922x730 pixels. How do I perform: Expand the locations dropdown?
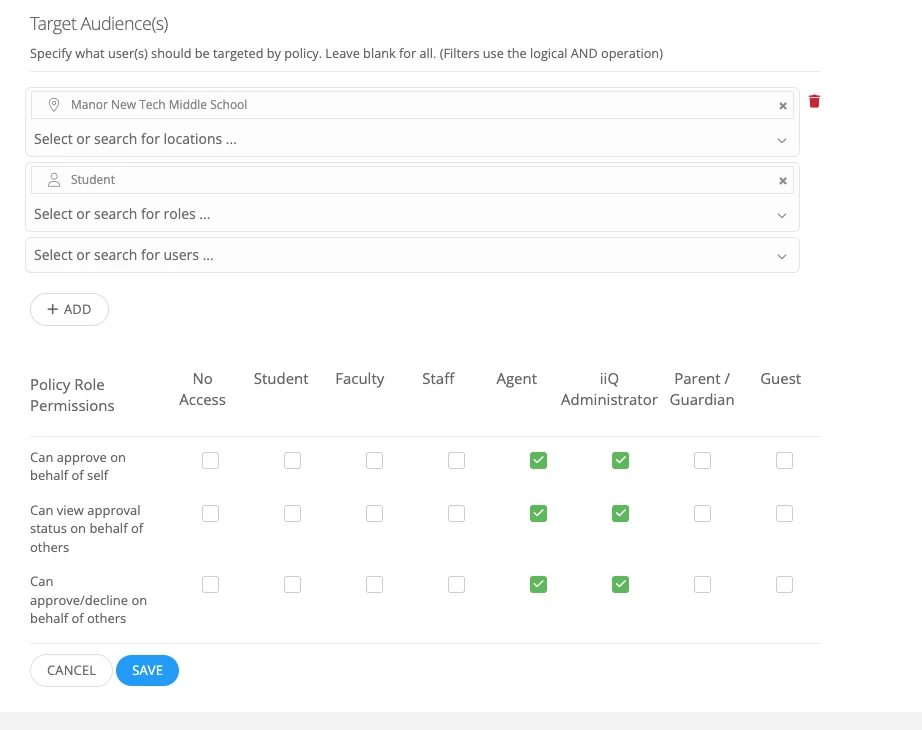click(x=782, y=140)
